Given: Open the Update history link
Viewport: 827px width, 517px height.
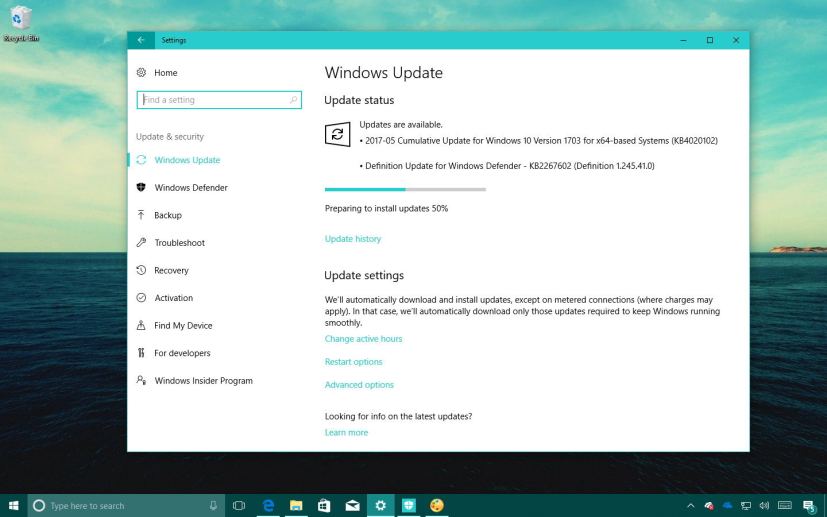Looking at the screenshot, I should coord(353,239).
